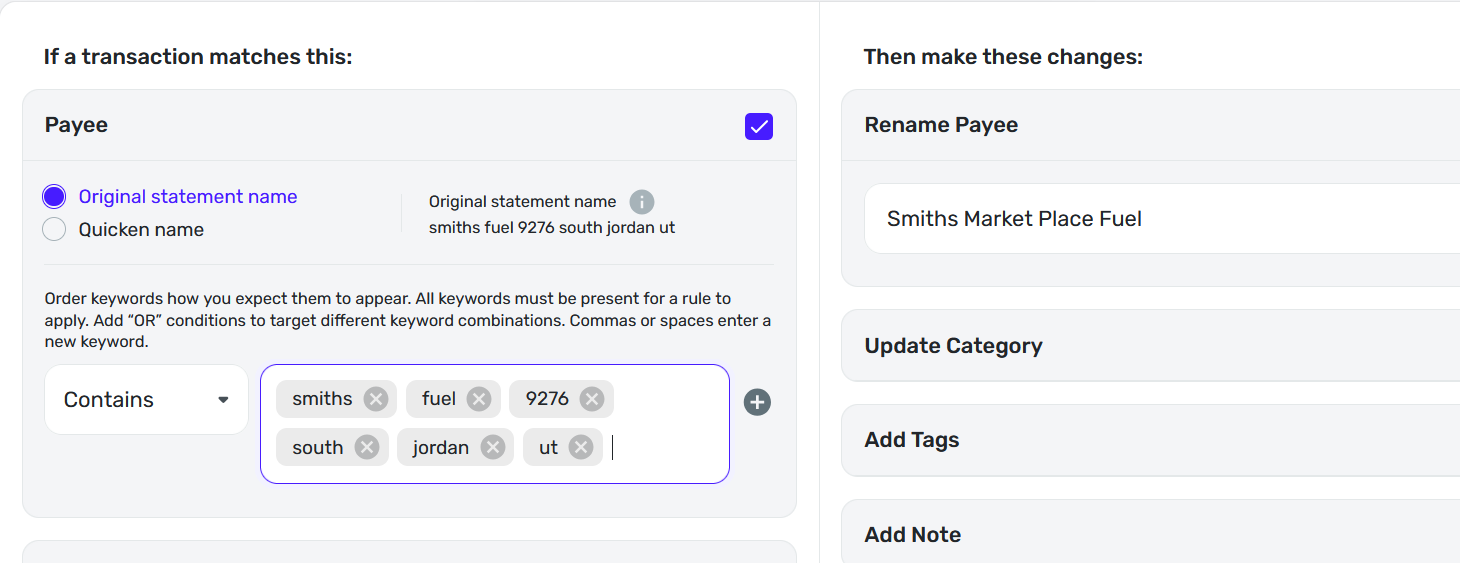Screen dimensions: 1460x563
Task: Click info icon beside Original statement name
Action: (642, 202)
